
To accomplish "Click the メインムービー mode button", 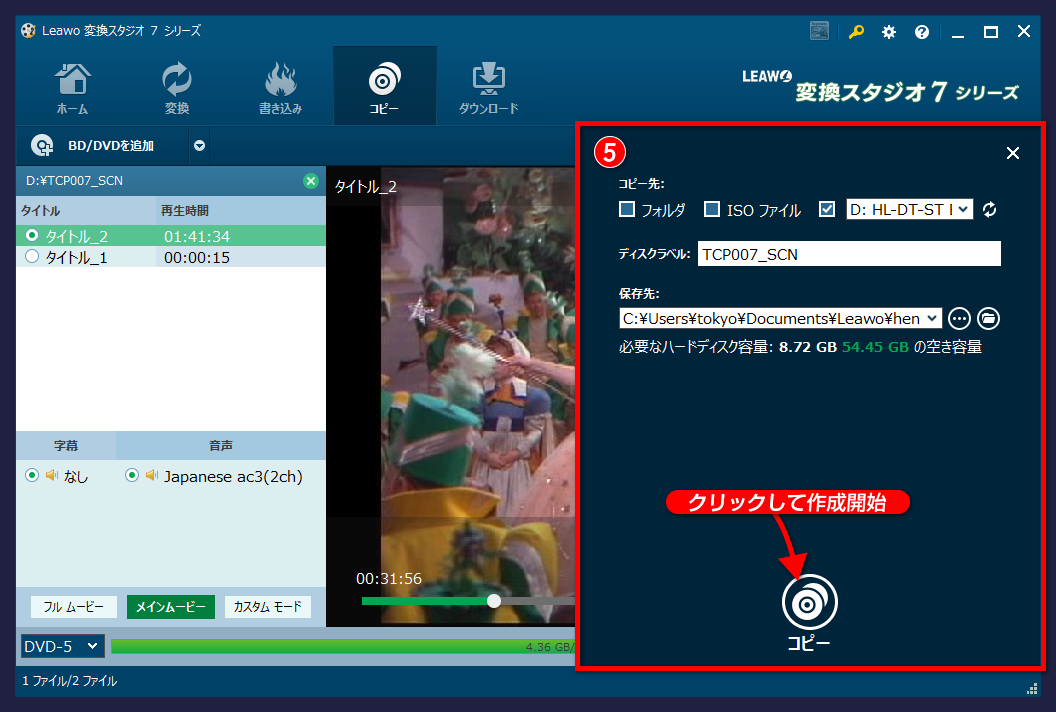I will click(x=170, y=607).
